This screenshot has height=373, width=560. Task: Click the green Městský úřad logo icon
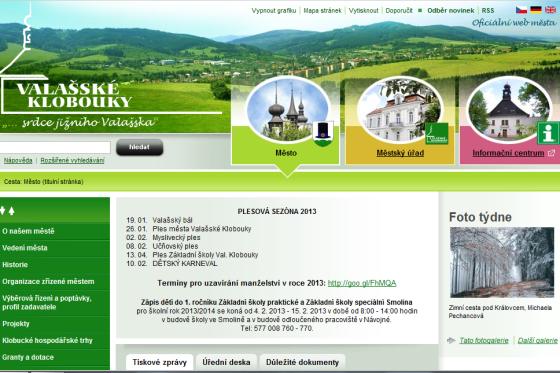[436, 134]
